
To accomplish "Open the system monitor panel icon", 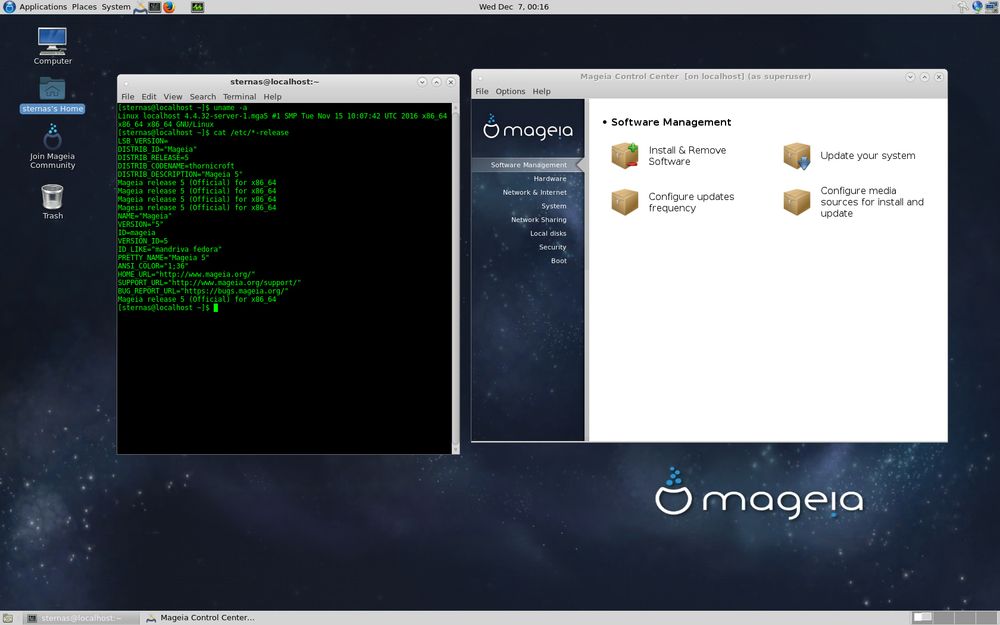I will pyautogui.click(x=198, y=7).
